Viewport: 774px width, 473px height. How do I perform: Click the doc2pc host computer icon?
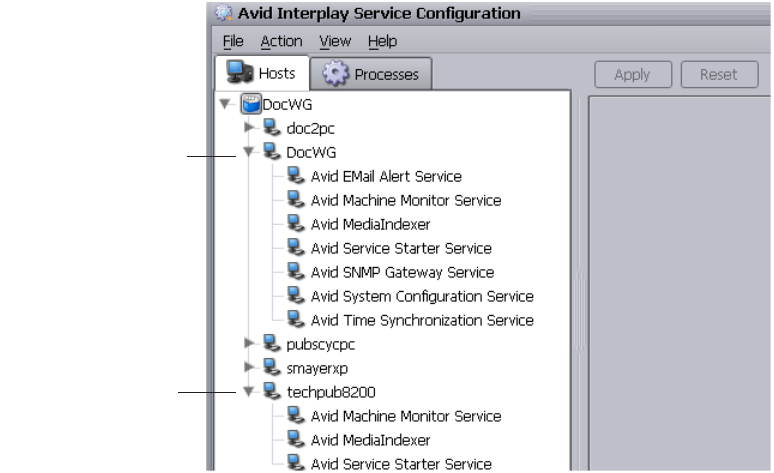(271, 127)
